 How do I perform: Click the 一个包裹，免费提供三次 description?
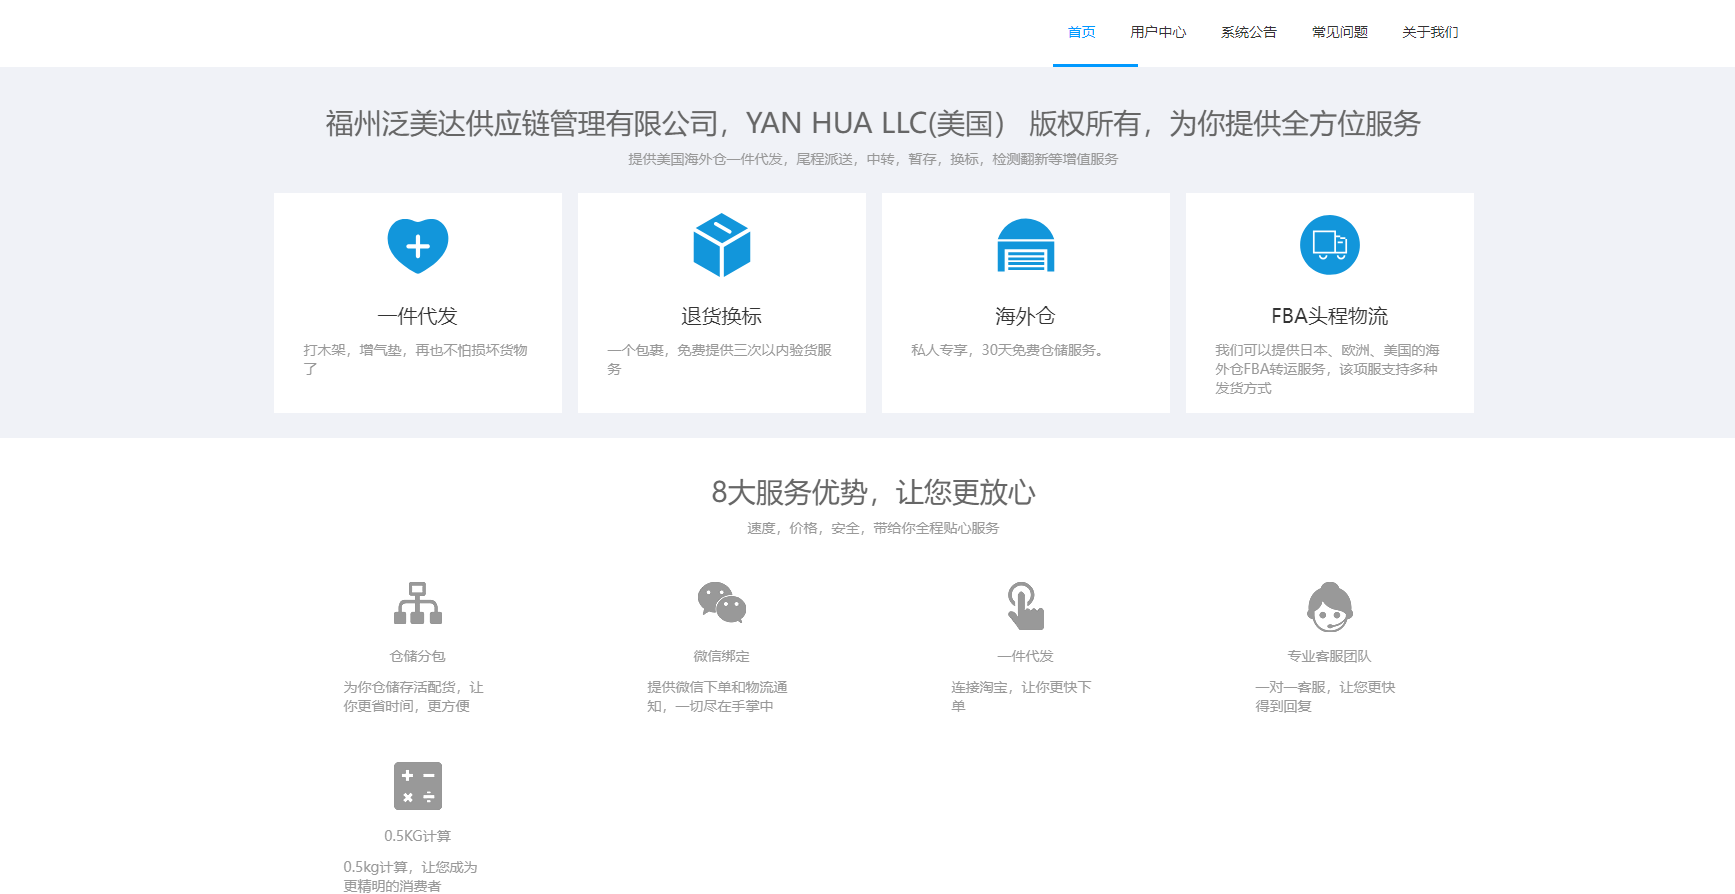click(x=720, y=359)
